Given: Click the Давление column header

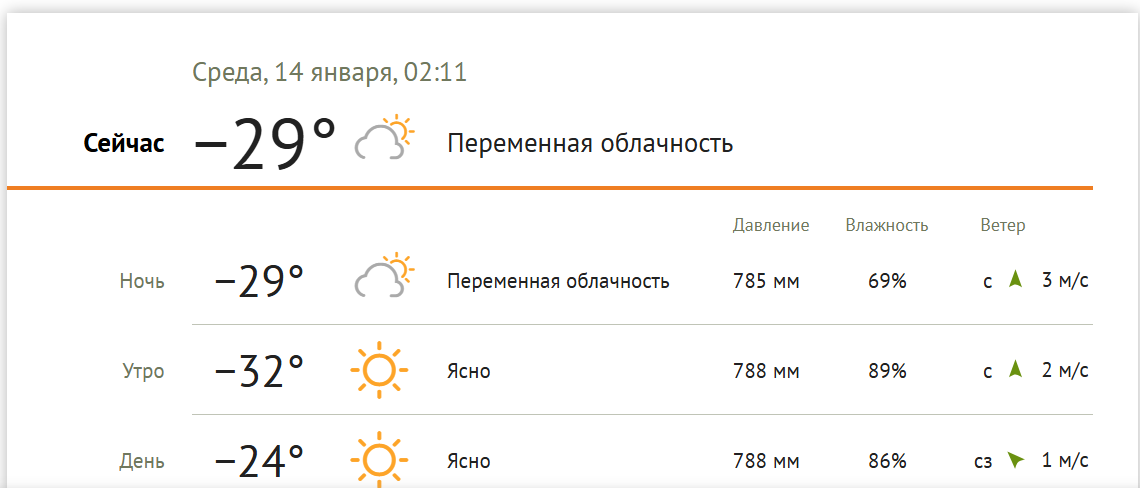Looking at the screenshot, I should [x=770, y=225].
